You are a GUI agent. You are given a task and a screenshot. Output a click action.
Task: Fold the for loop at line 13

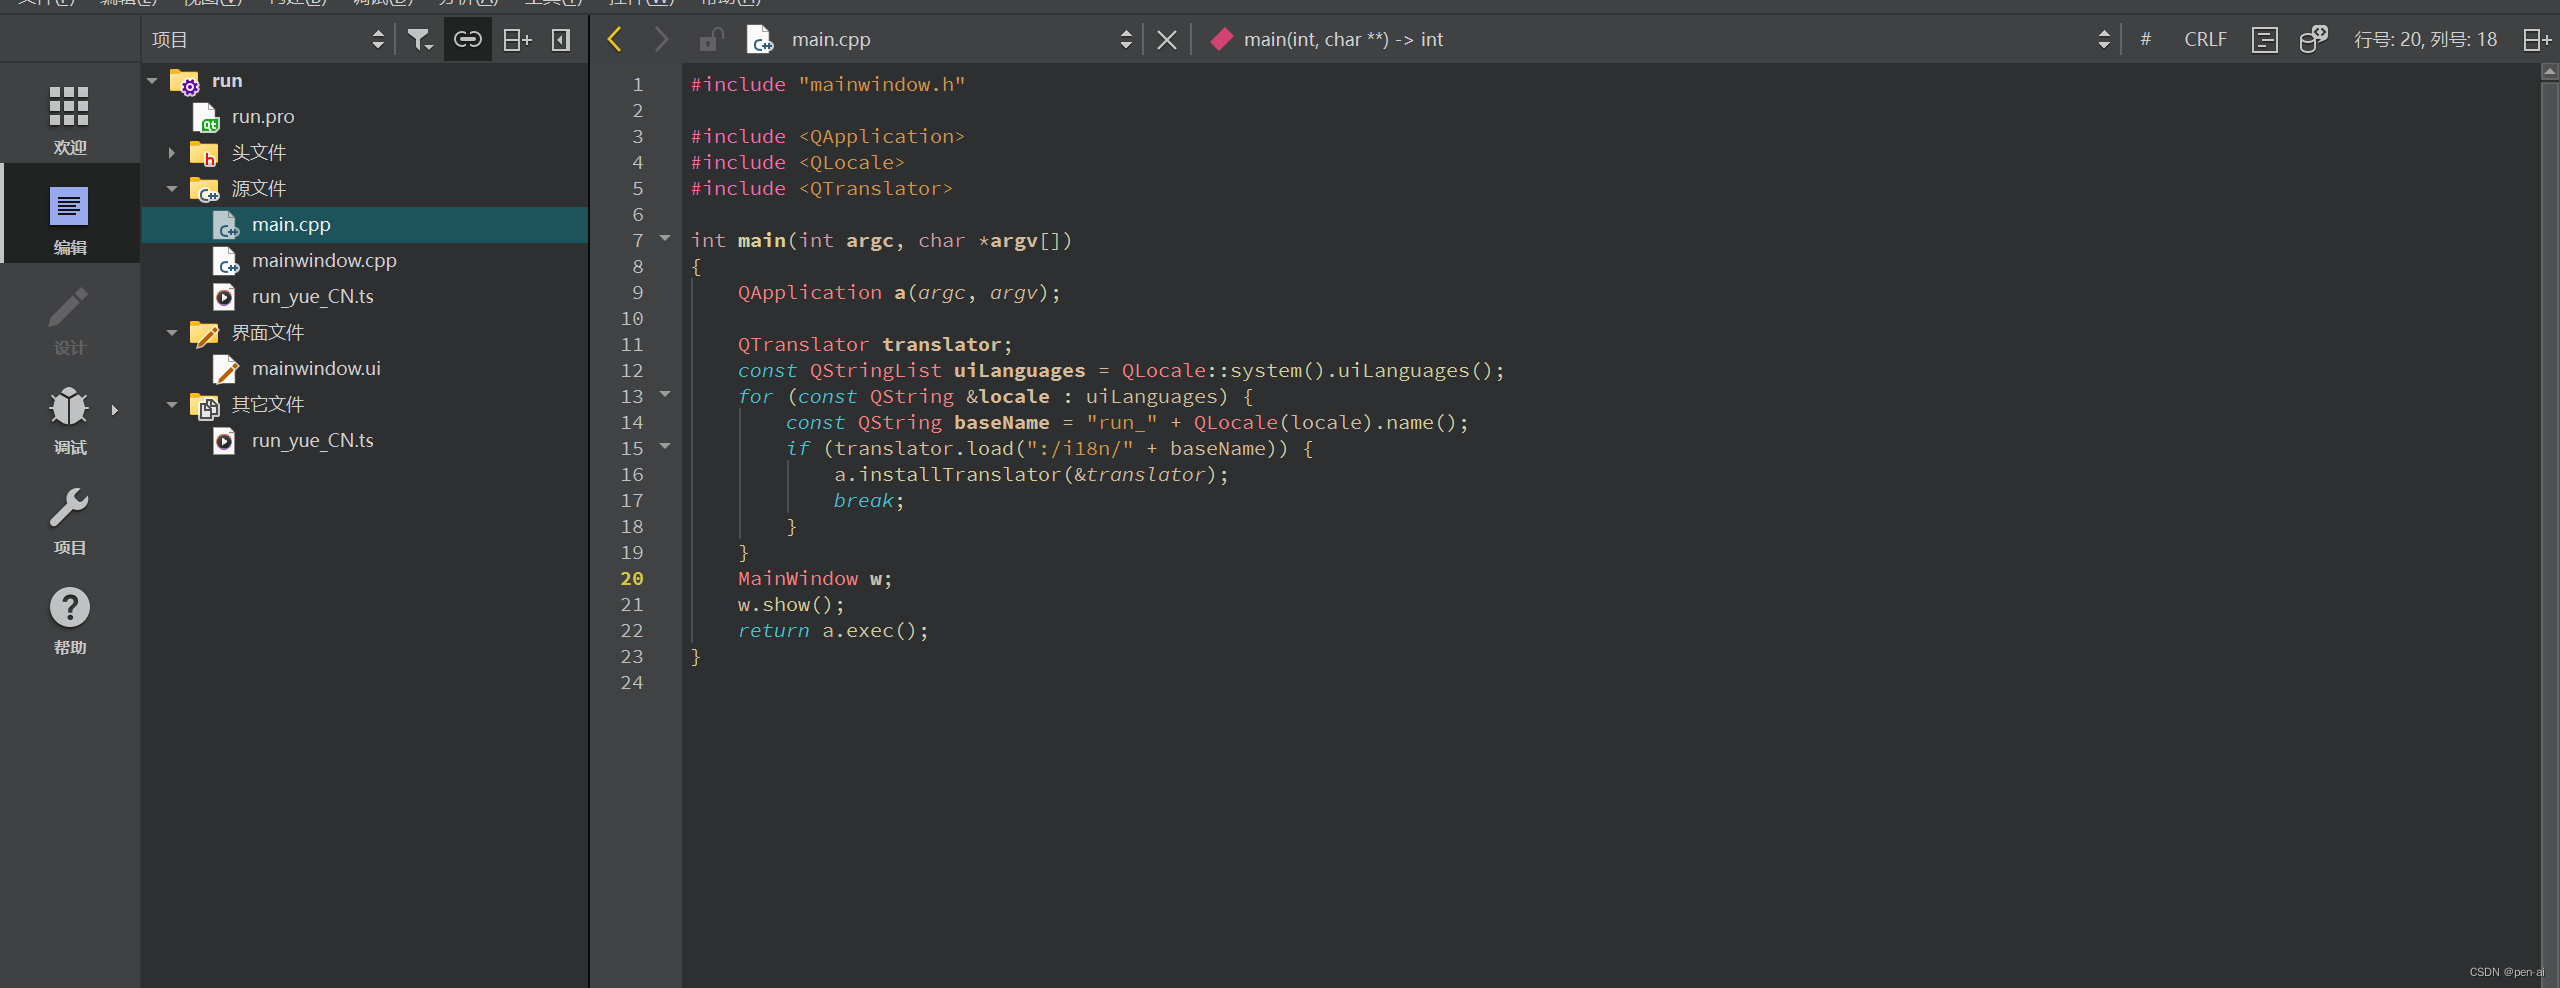coord(665,395)
